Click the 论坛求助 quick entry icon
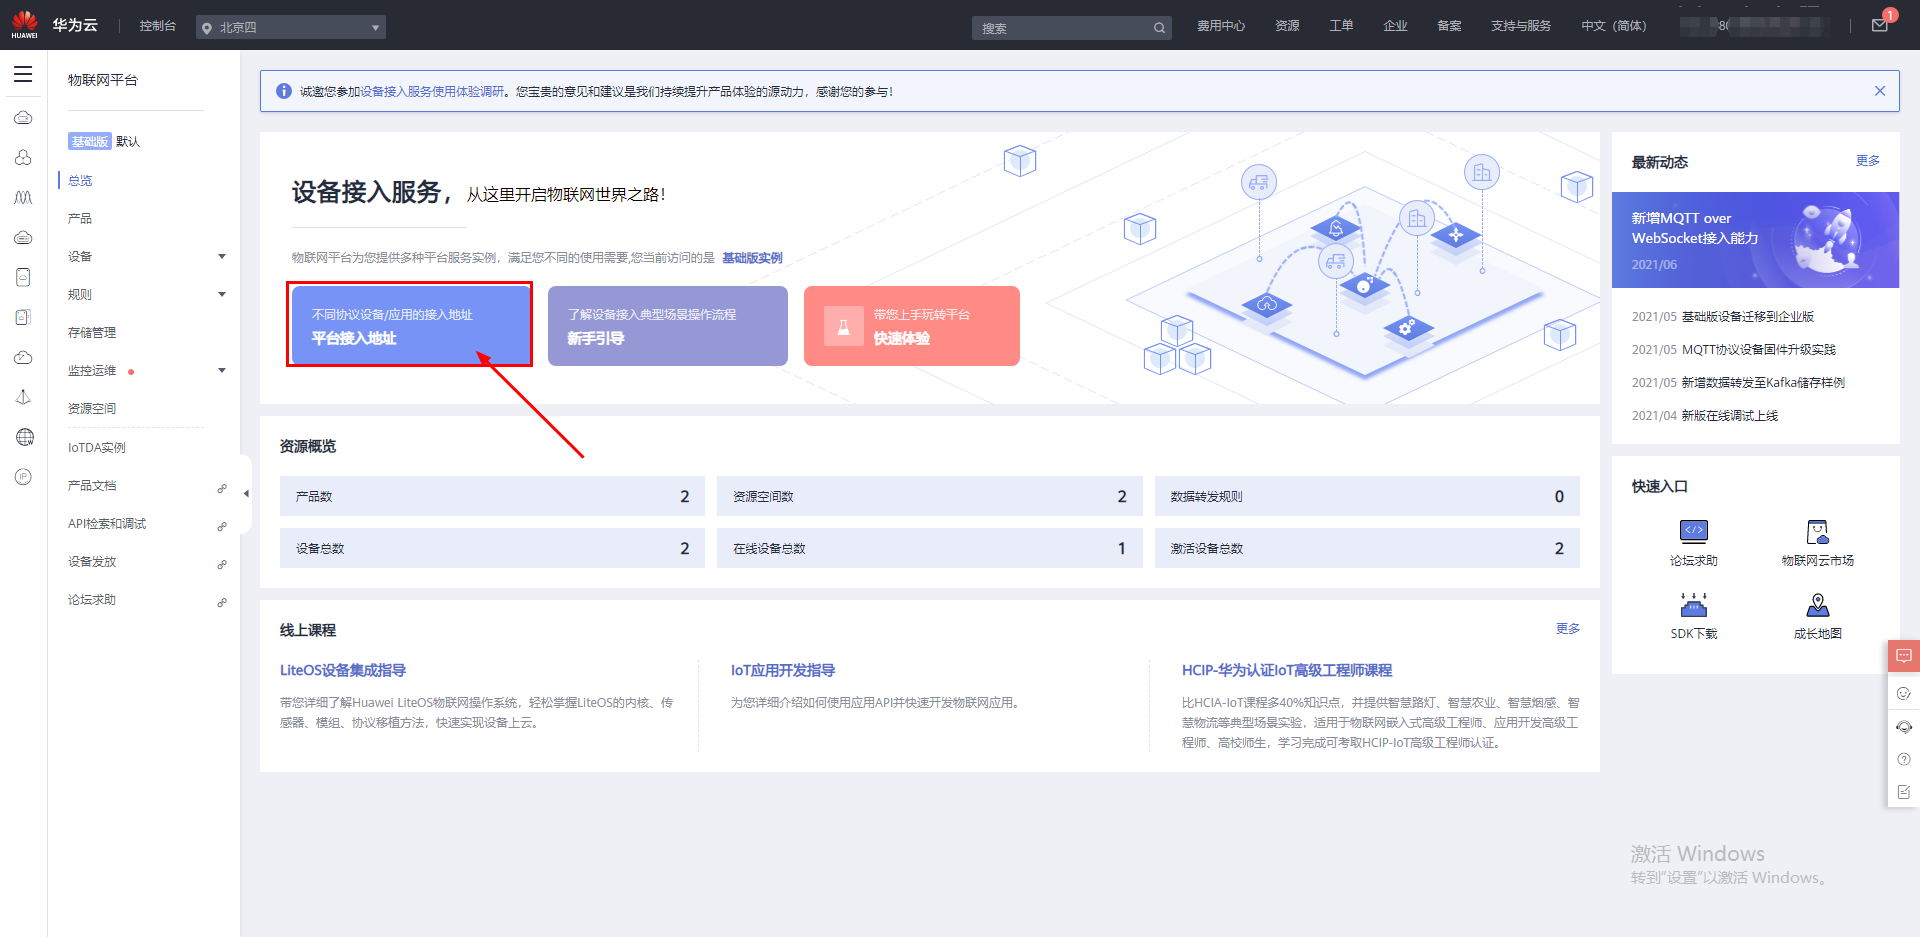Image resolution: width=1920 pixels, height=937 pixels. 1693,533
